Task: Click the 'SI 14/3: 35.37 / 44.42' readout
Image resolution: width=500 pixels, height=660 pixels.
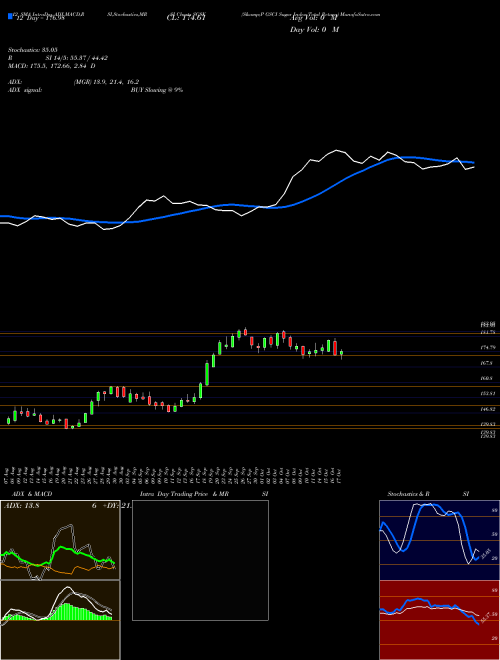Action: 77,58
